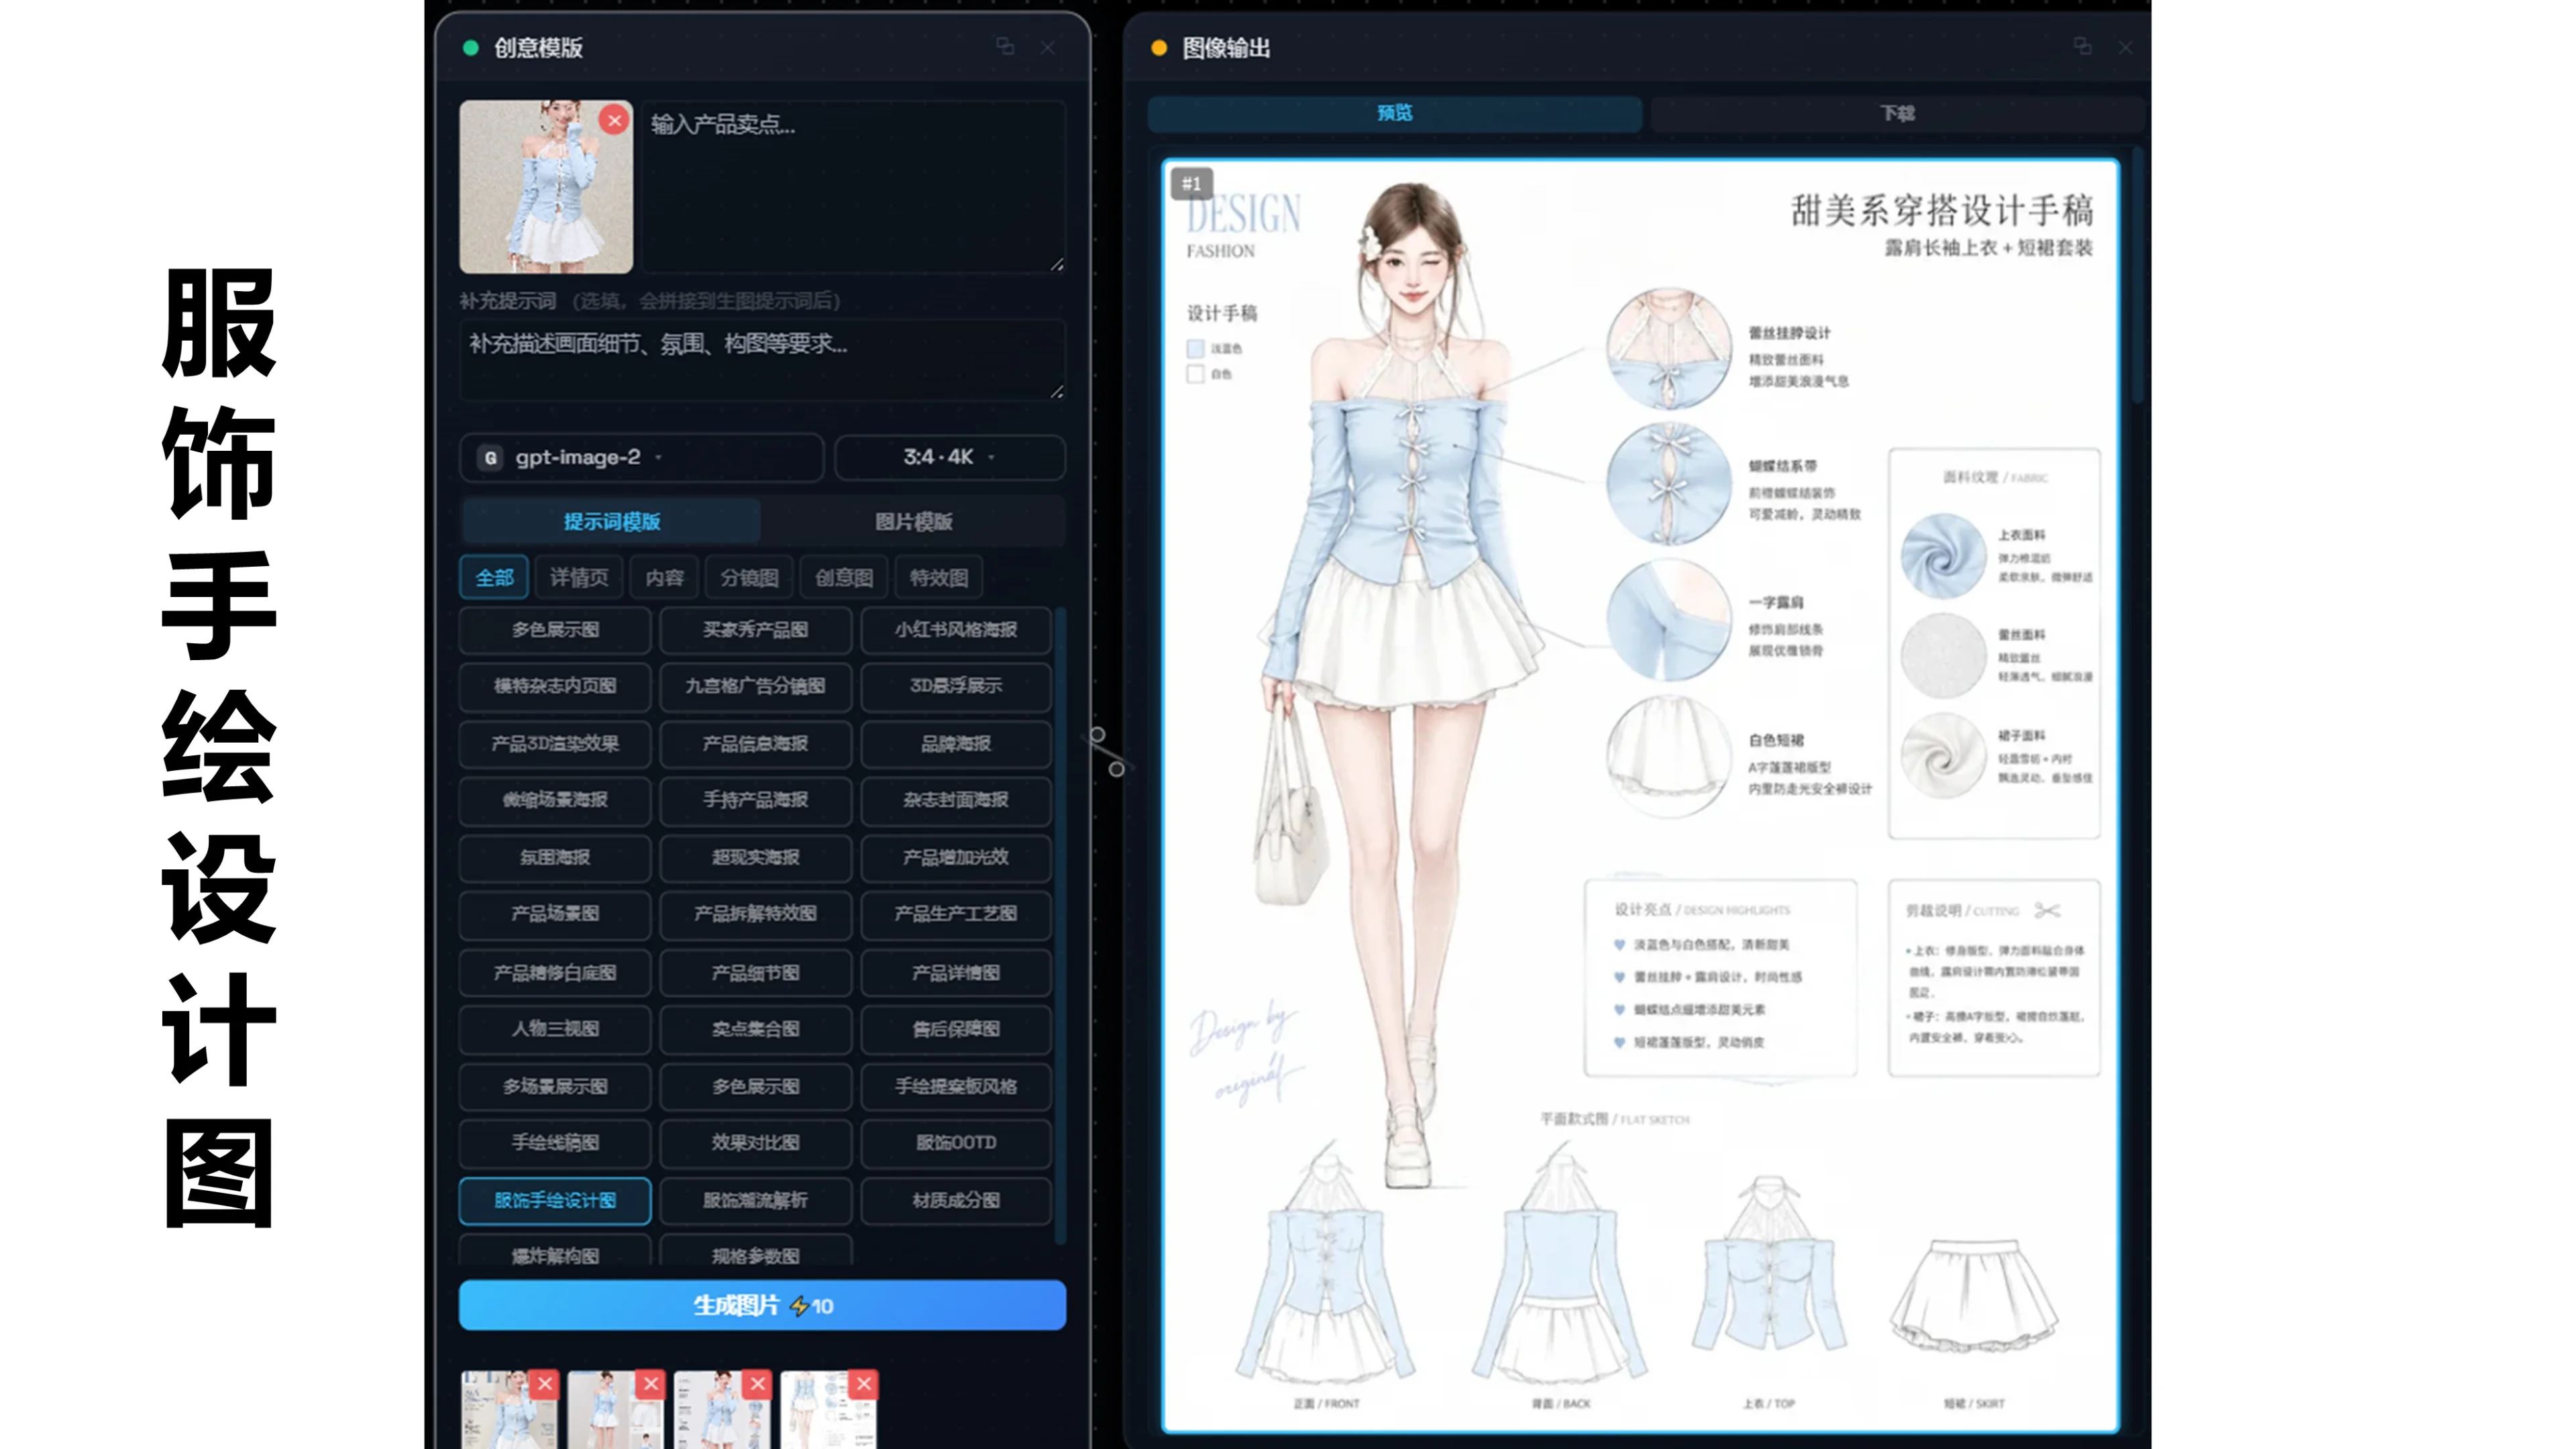
Task: Click the image output panel scrollbar
Action: 2137,275
